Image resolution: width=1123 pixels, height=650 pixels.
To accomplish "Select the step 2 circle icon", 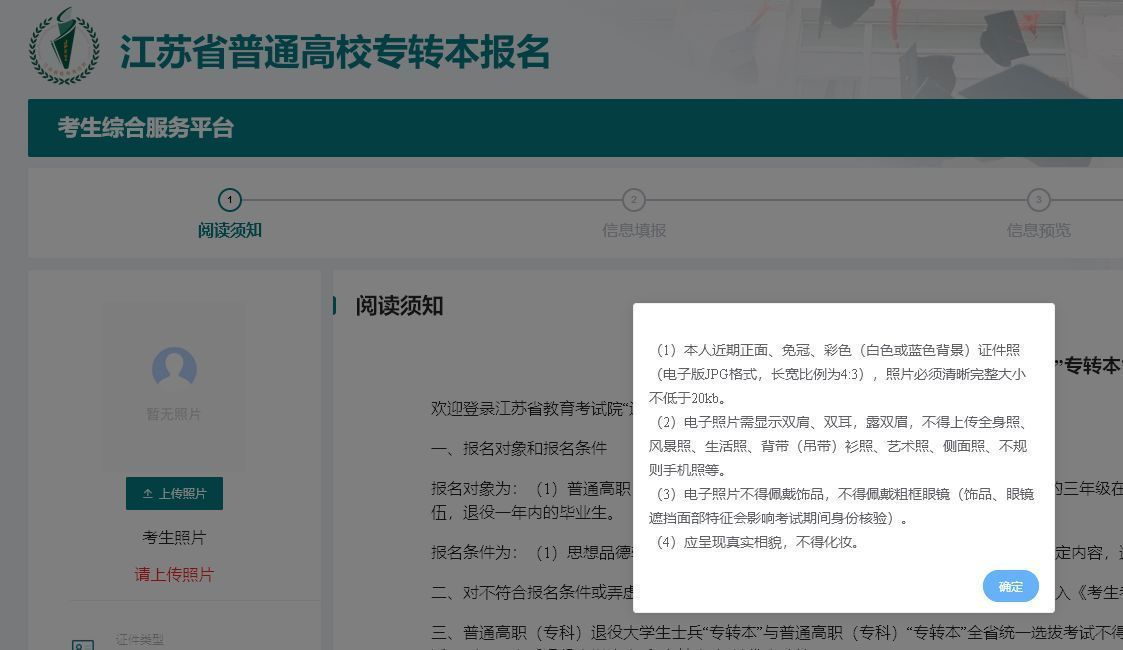I will coord(633,200).
